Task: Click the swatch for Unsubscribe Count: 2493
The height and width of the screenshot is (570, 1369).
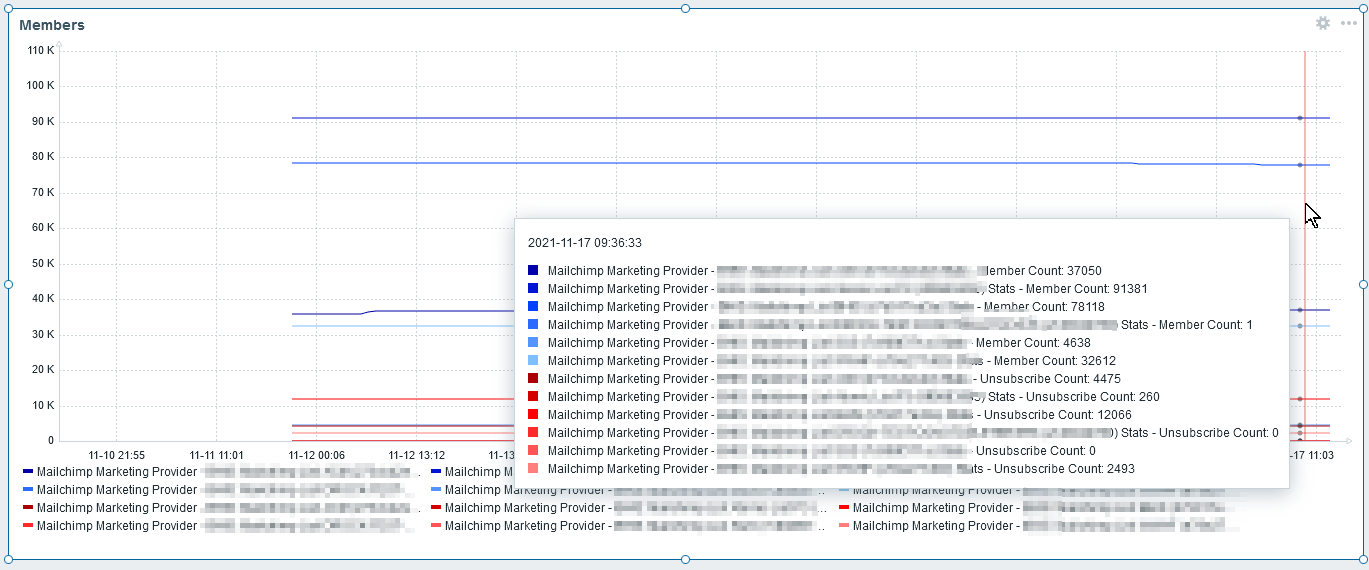Action: click(x=533, y=469)
